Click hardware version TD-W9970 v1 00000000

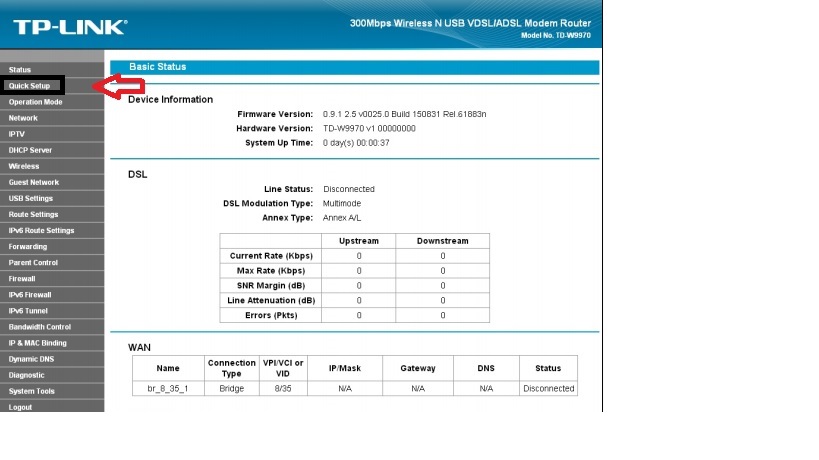pos(369,128)
